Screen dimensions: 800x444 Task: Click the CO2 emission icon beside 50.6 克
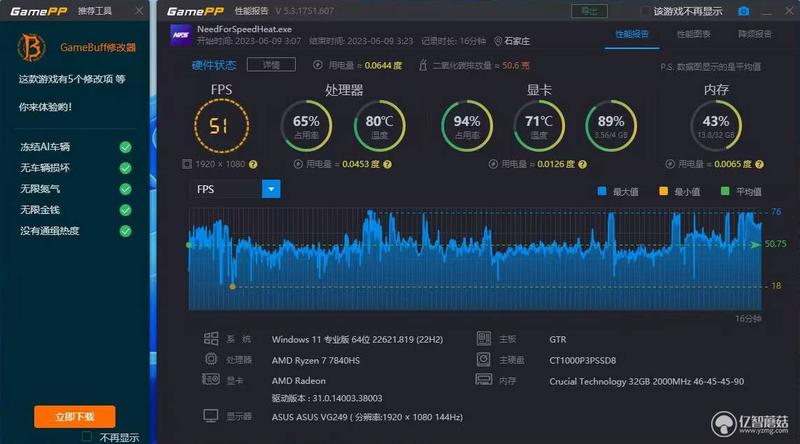tap(422, 65)
